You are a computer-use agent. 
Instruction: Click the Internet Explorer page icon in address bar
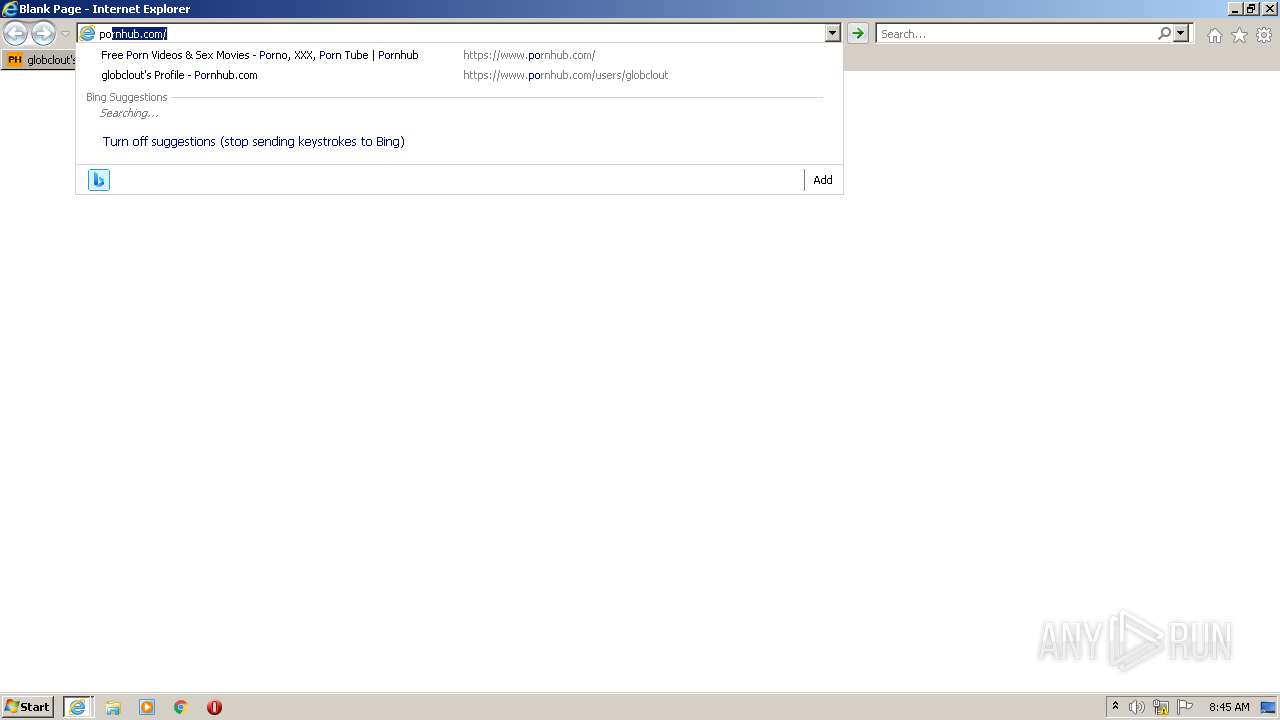[88, 34]
